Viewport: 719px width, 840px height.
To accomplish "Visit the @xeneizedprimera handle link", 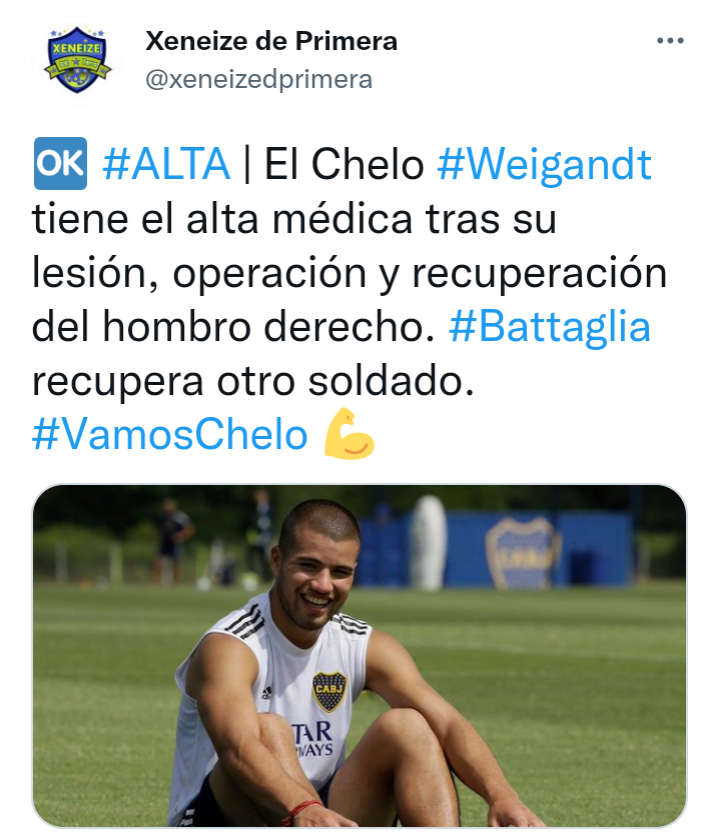I will 259,79.
